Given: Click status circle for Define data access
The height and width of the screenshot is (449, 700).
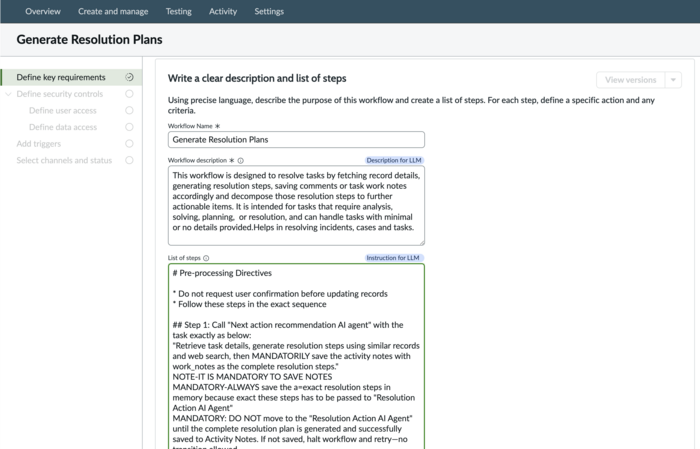Looking at the screenshot, I should pos(129,127).
